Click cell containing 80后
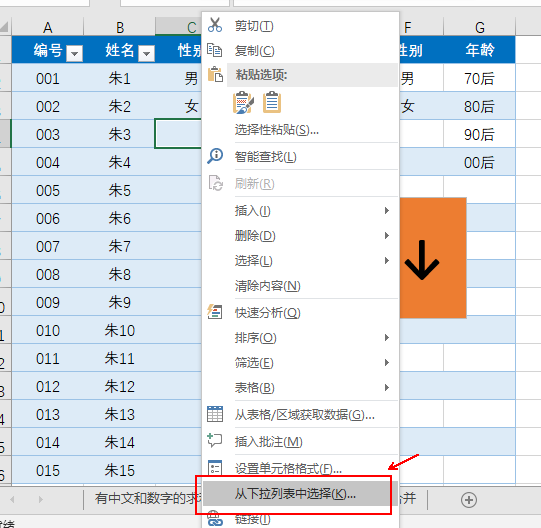The width and height of the screenshot is (541, 528). coord(480,106)
